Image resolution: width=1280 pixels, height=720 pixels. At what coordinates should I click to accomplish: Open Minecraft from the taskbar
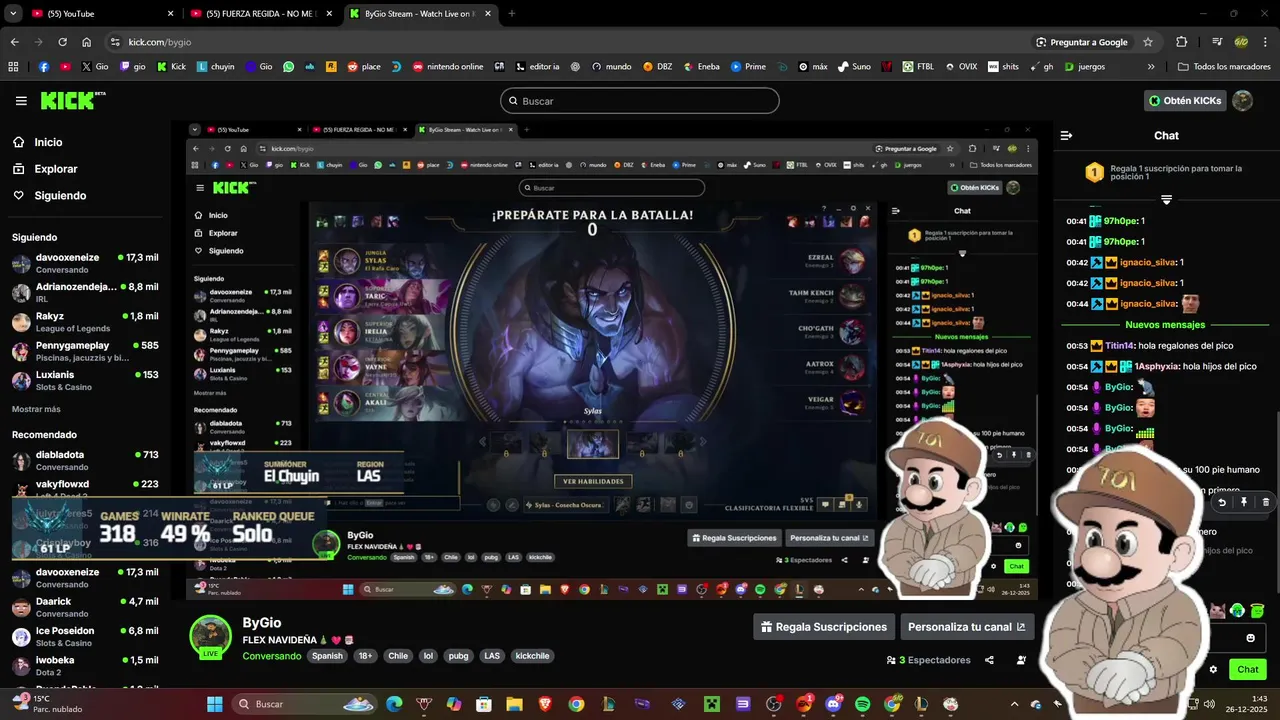[710, 704]
